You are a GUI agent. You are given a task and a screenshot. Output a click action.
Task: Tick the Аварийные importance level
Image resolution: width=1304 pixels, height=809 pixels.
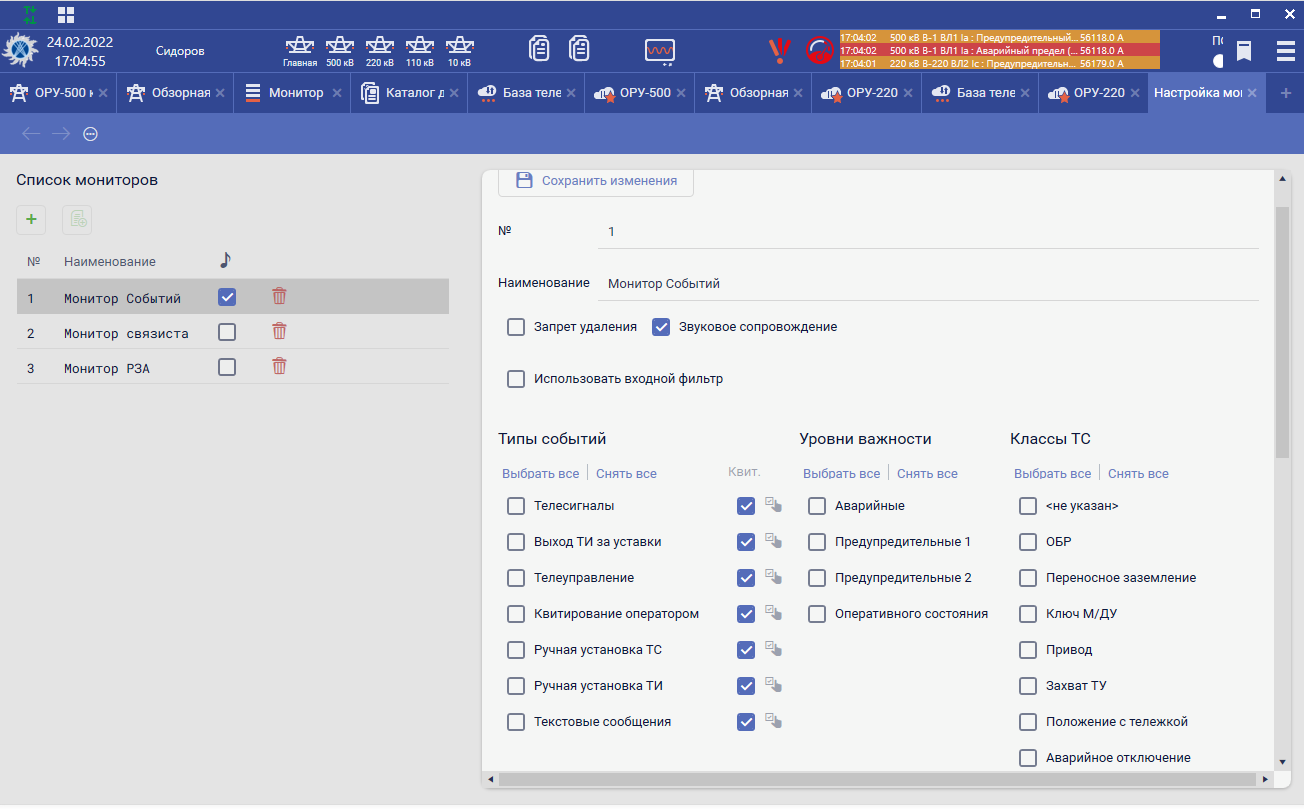[x=817, y=506]
